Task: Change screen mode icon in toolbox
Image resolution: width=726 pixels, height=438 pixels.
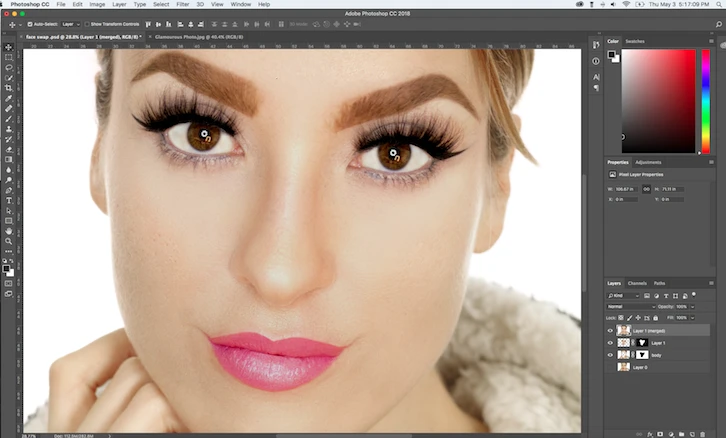Action: (x=8, y=294)
